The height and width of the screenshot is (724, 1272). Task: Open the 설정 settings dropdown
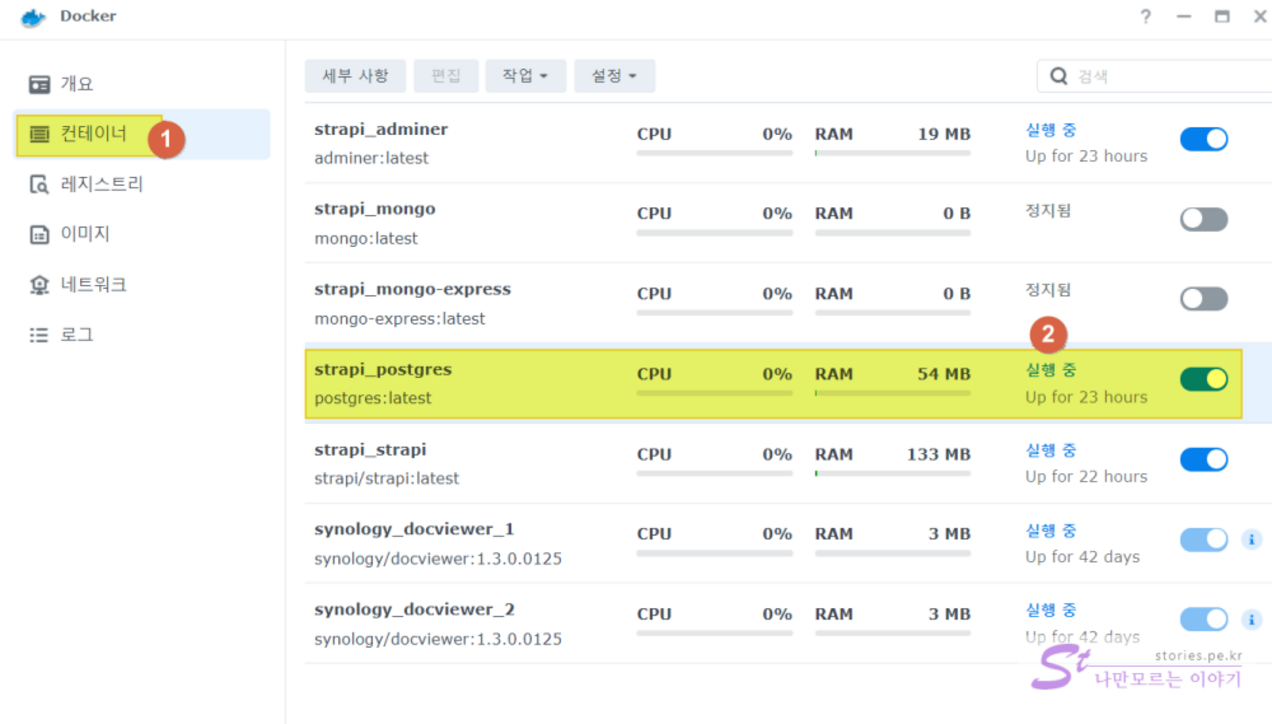click(x=614, y=76)
